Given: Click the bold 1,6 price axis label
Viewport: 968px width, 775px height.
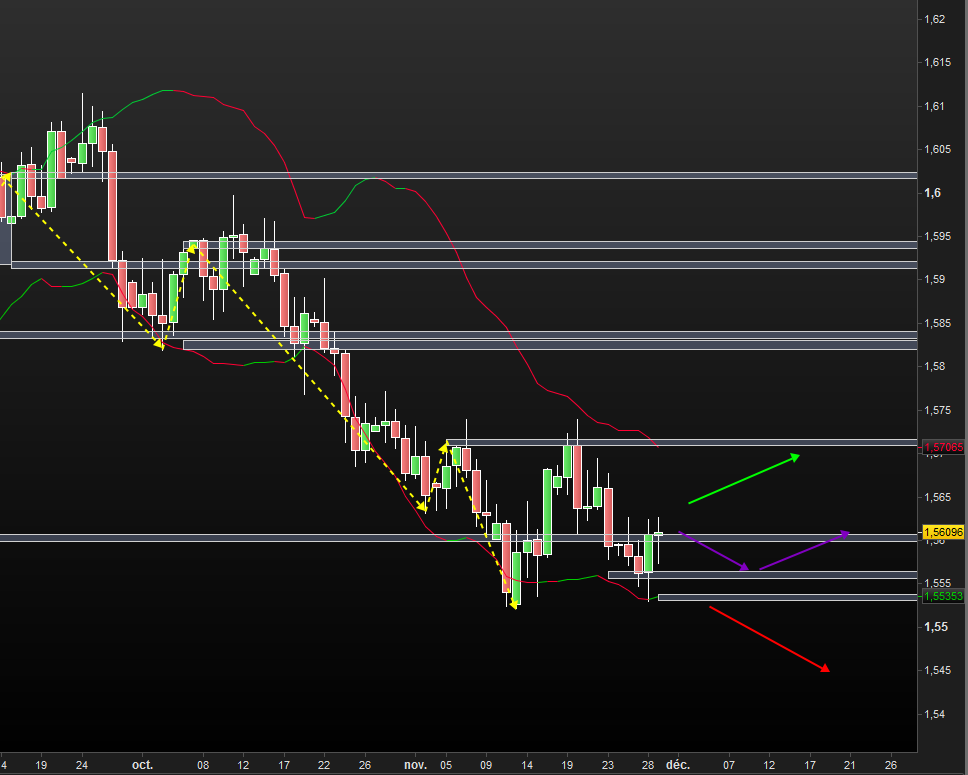Looking at the screenshot, I should pos(932,193).
